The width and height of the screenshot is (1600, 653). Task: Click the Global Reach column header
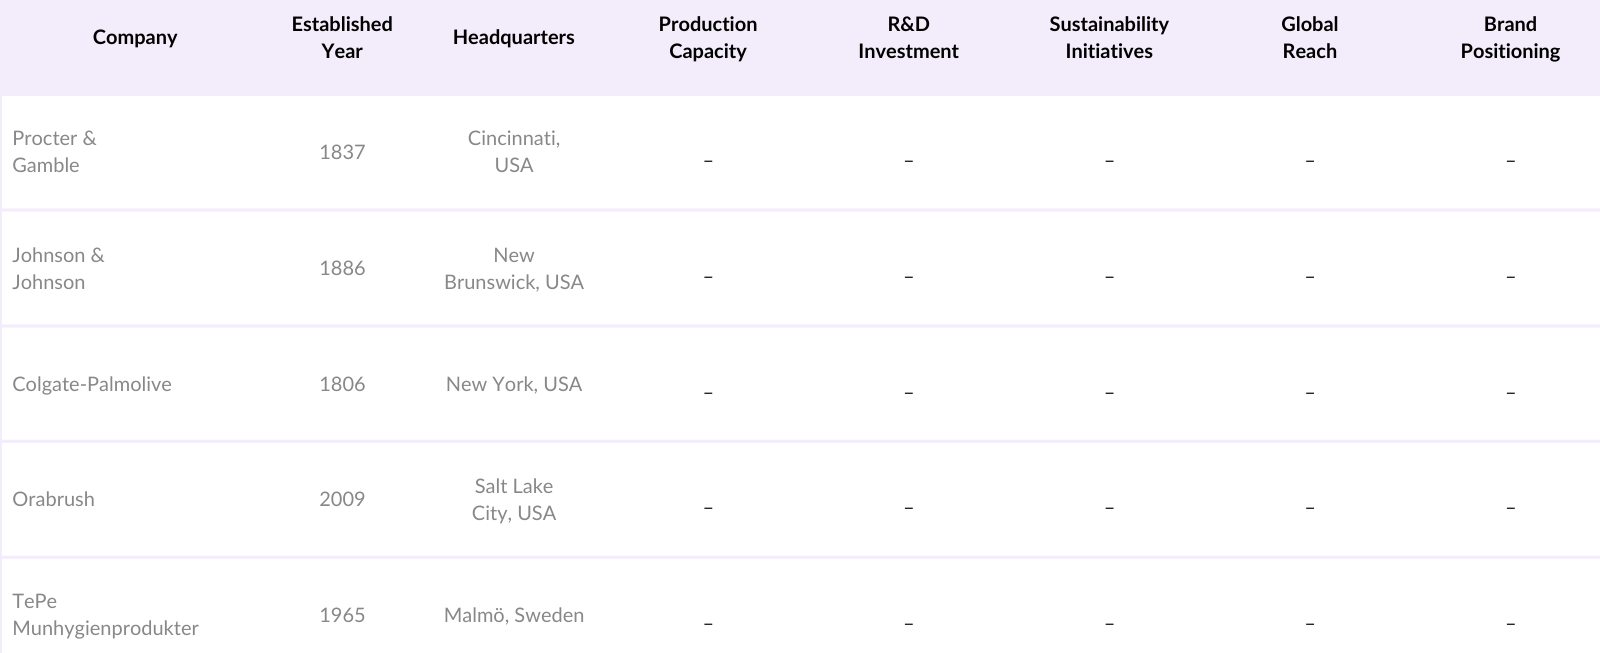tap(1309, 38)
